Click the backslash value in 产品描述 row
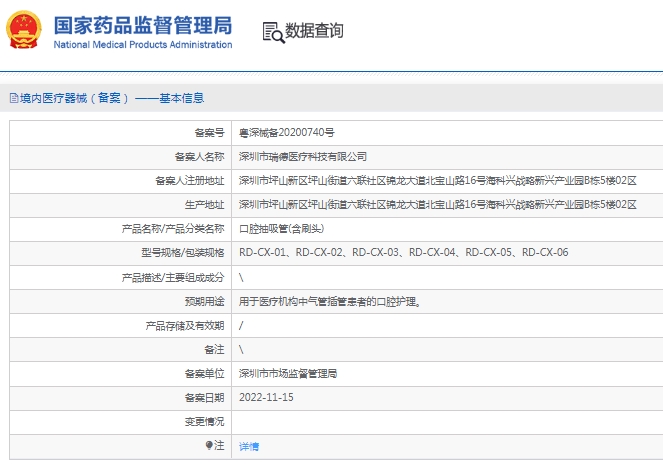The width and height of the screenshot is (663, 468). [241, 278]
